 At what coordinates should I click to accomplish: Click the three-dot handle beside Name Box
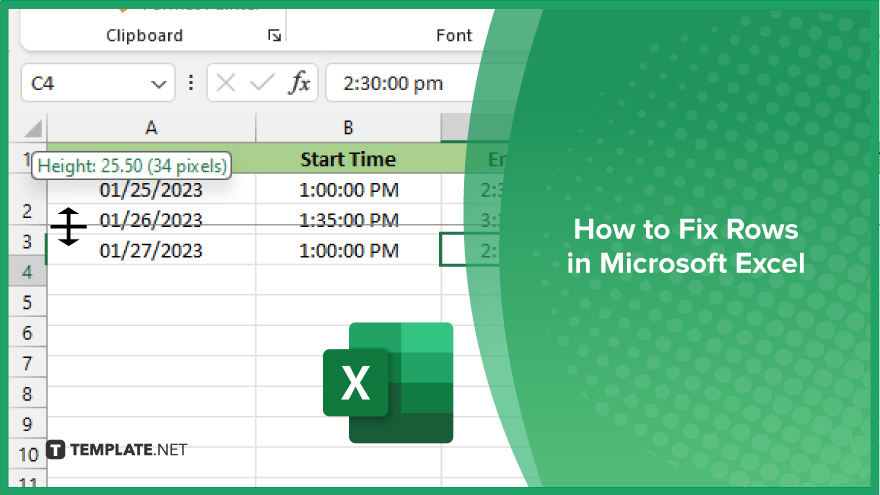click(191, 83)
